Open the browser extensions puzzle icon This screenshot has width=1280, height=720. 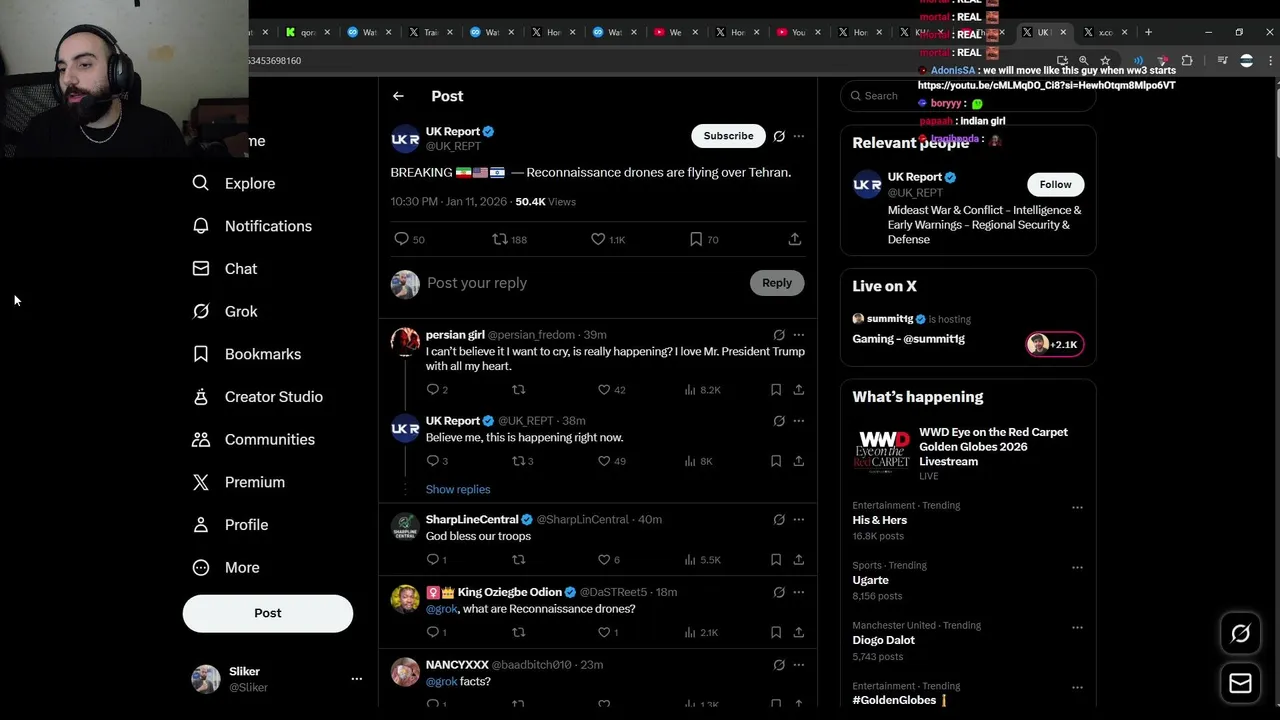(x=1187, y=61)
